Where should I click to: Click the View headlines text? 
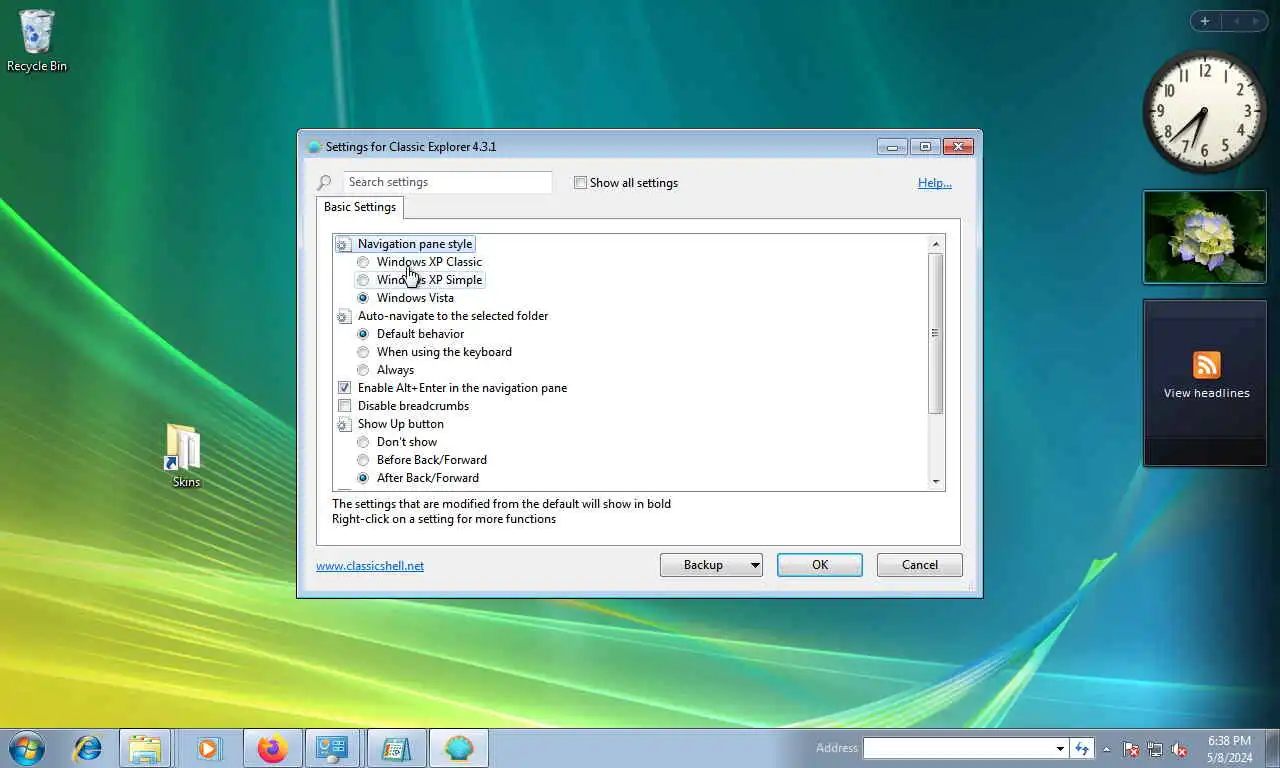pos(1206,393)
